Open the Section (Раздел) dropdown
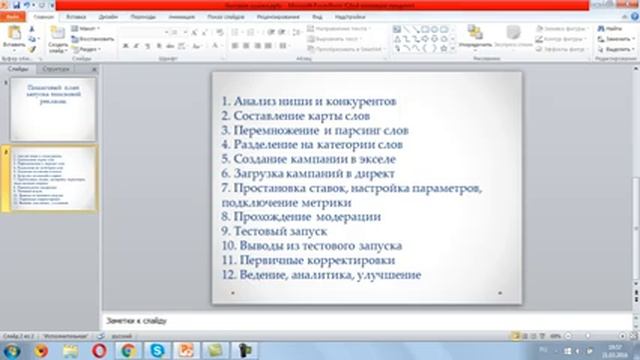This screenshot has height=360, width=640. pos(87,49)
